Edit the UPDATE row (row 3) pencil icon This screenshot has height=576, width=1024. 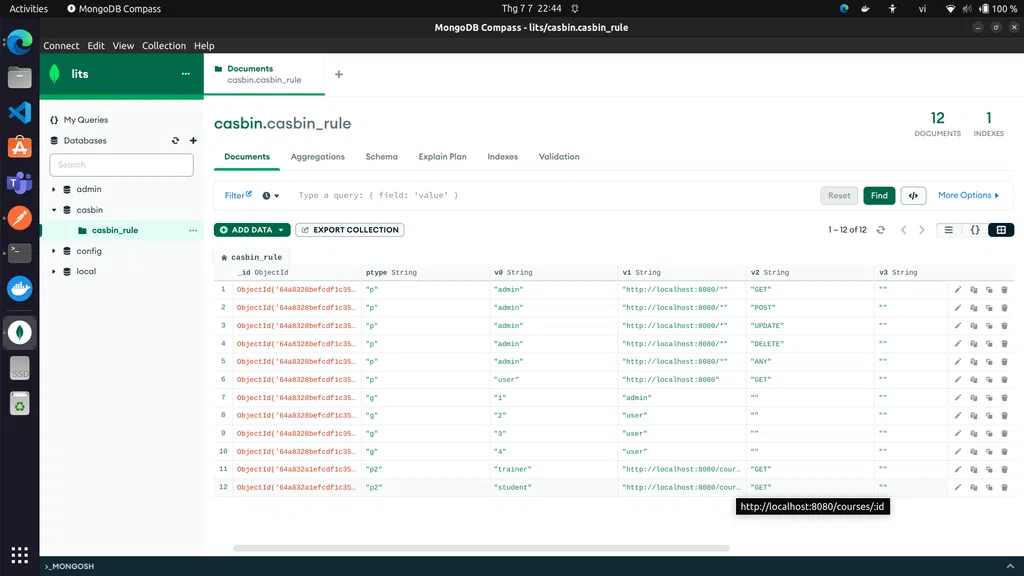click(957, 326)
